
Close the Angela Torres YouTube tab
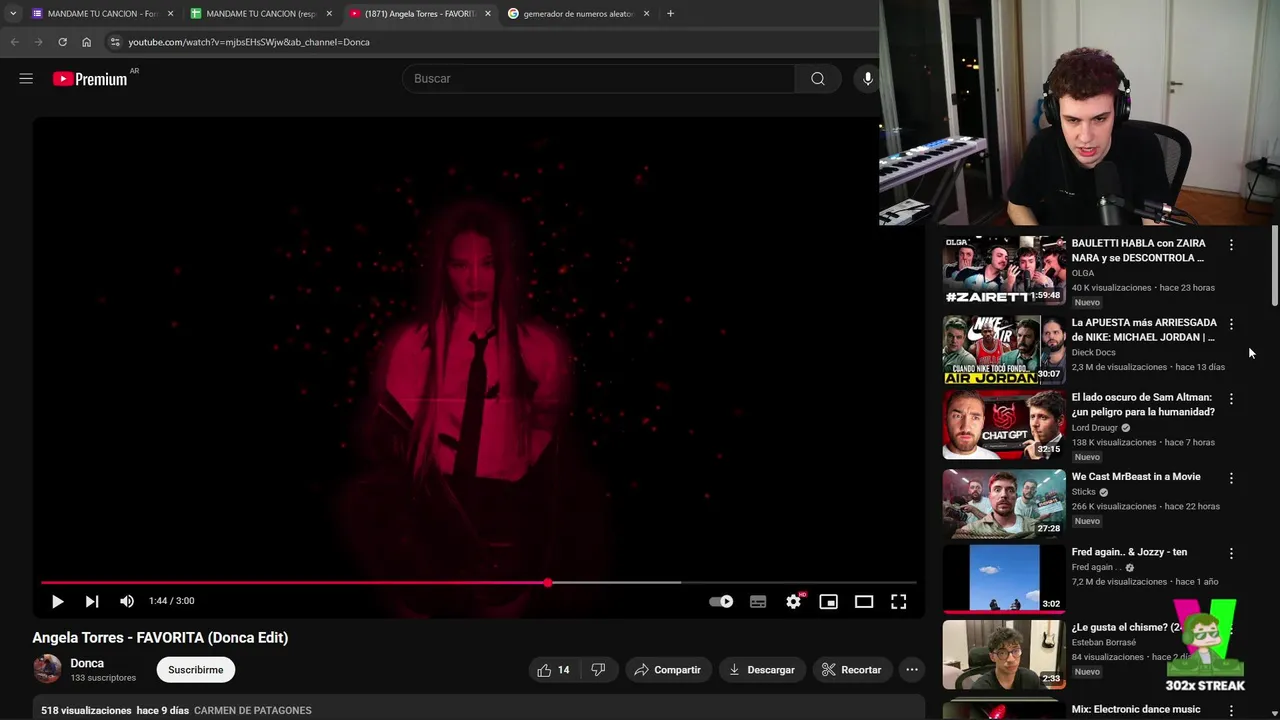click(x=488, y=14)
